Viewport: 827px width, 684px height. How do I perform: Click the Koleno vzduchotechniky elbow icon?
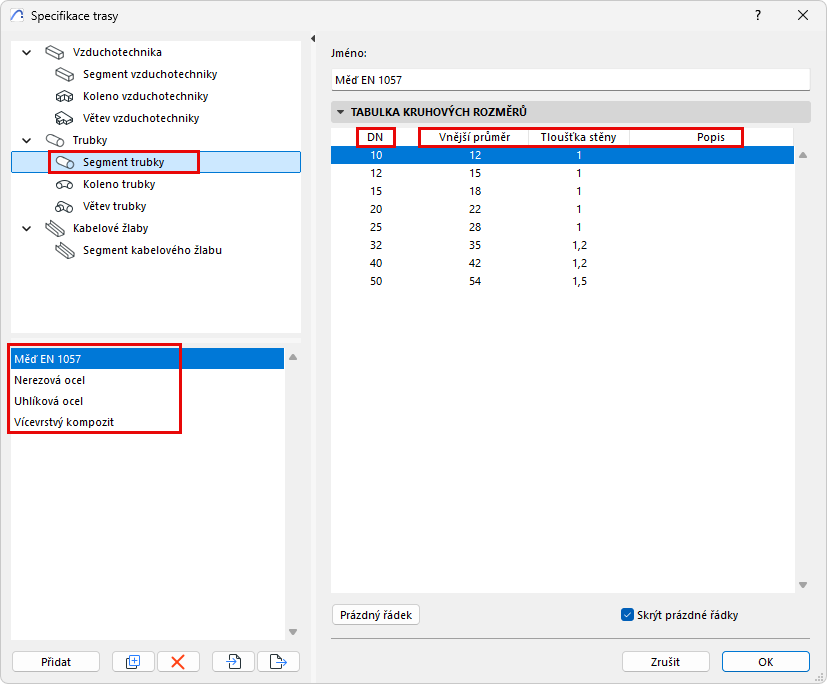[65, 97]
